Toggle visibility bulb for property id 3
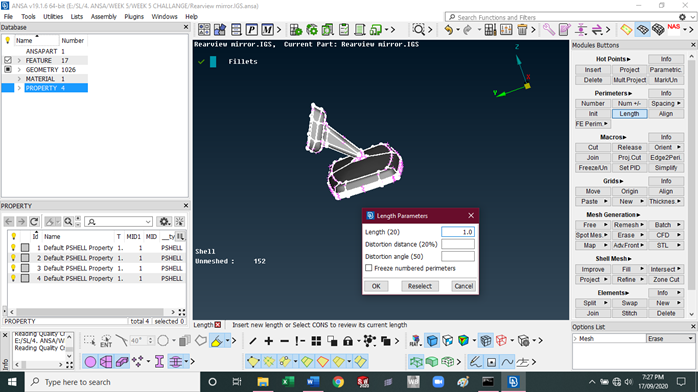Screen dimensions: 698x392 pos(13,268)
